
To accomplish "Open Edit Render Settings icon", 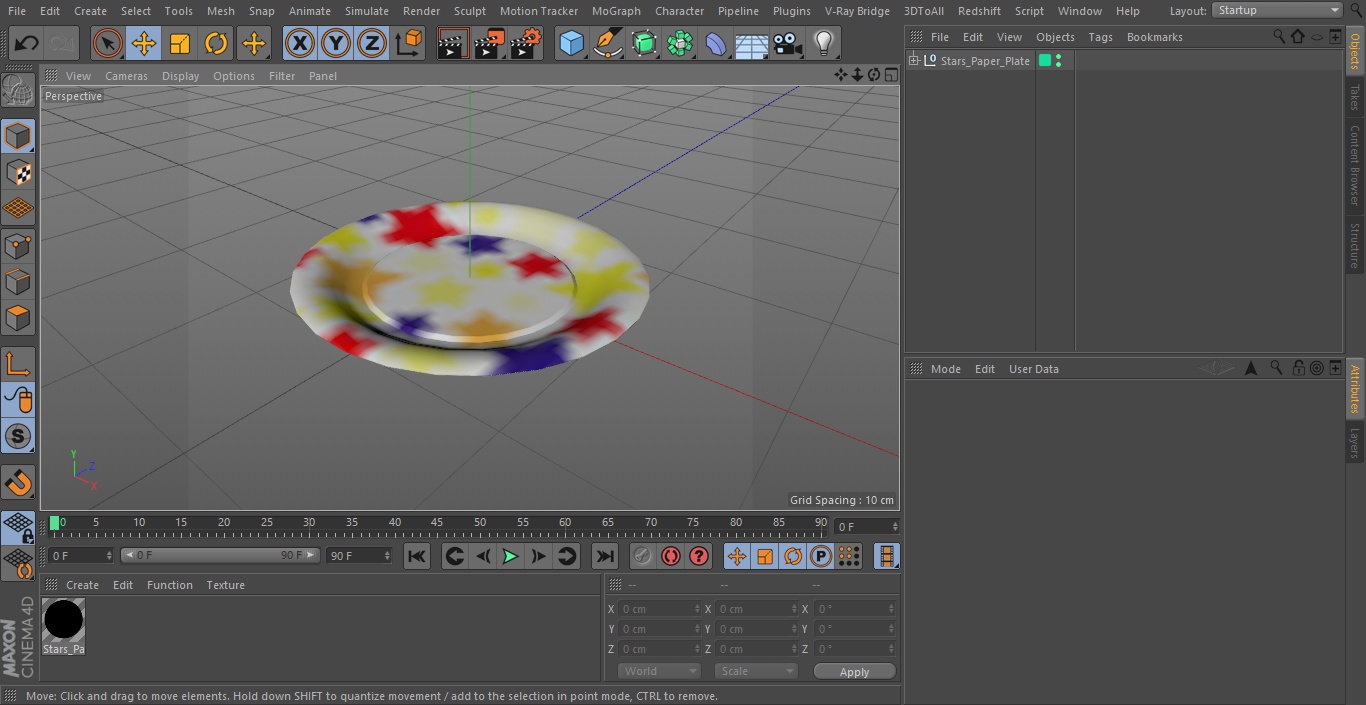I will pyautogui.click(x=526, y=43).
